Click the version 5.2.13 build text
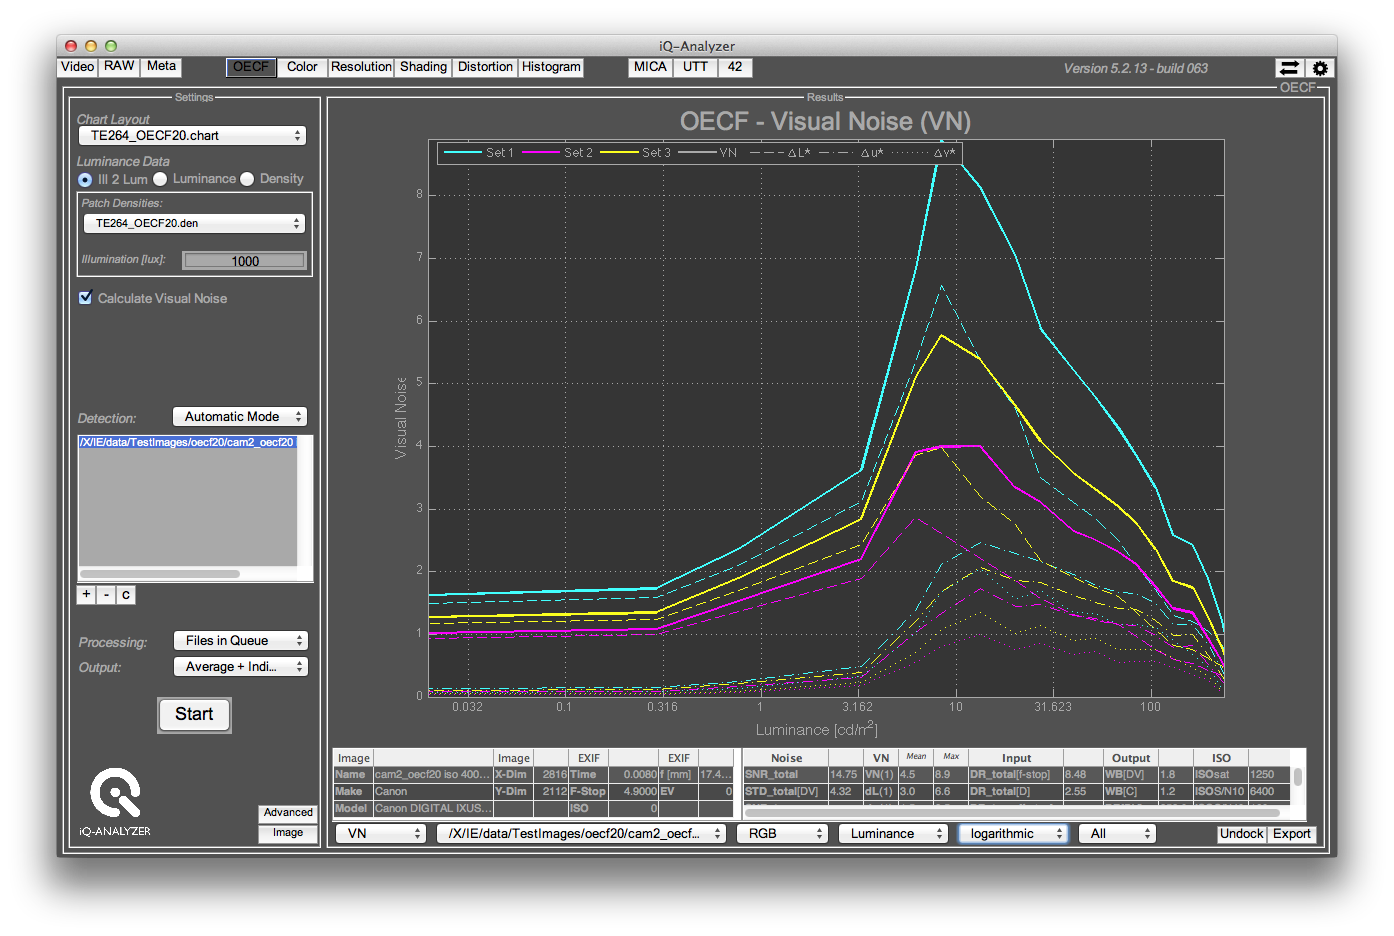 [x=1135, y=69]
